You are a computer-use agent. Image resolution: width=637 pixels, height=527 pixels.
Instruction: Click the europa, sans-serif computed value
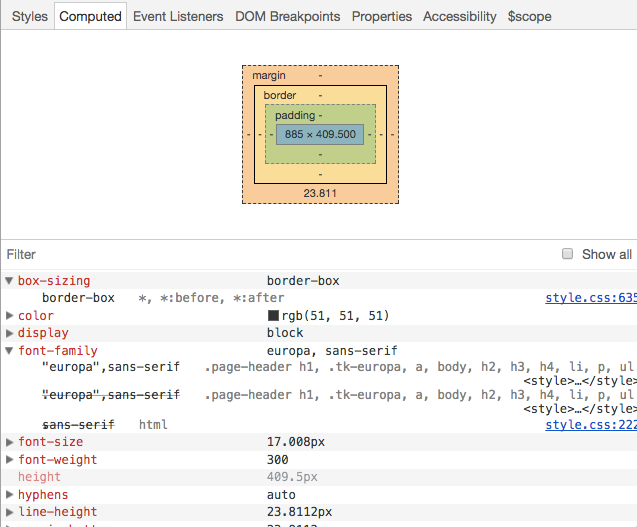(x=332, y=351)
